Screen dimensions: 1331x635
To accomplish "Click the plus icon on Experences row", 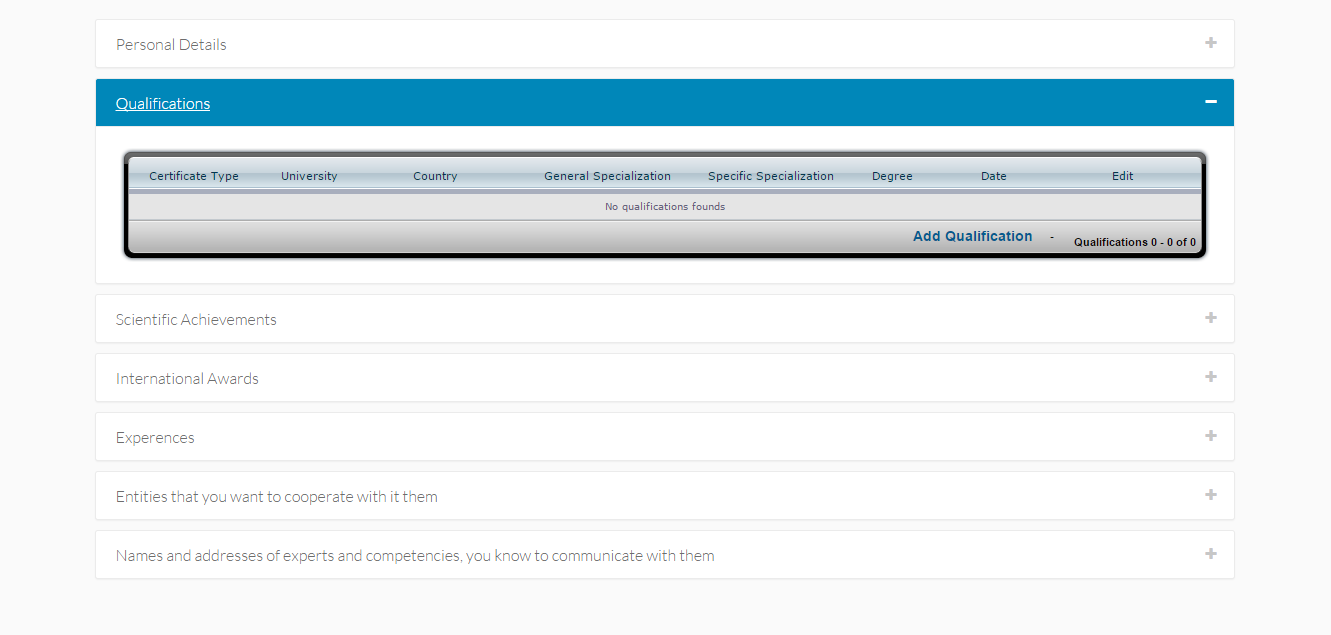I will [1210, 436].
